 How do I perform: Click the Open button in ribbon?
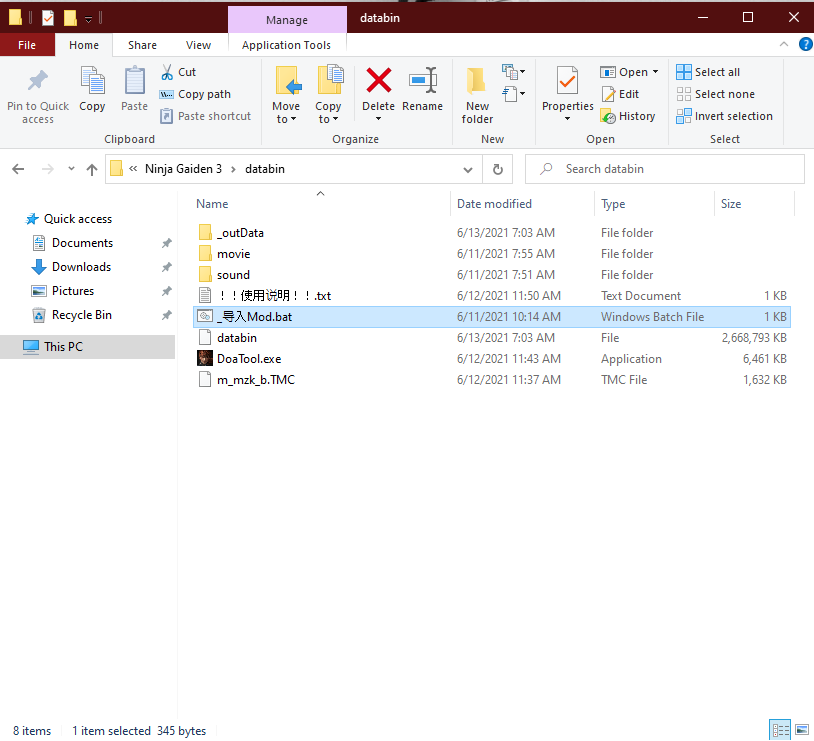click(624, 72)
